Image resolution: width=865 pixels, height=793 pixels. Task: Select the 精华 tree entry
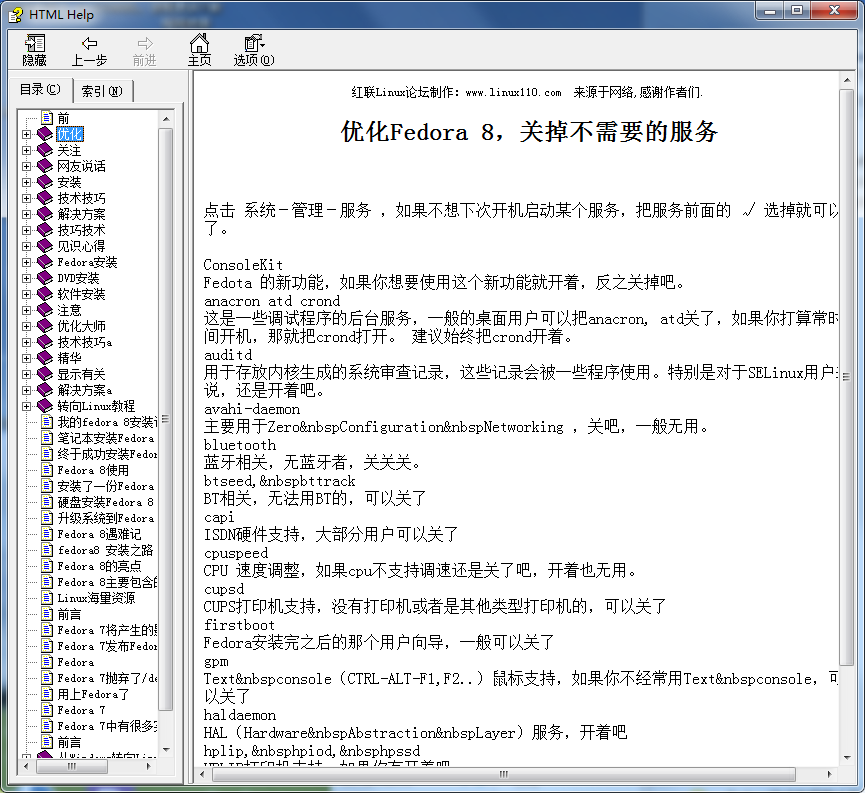click(x=69, y=358)
